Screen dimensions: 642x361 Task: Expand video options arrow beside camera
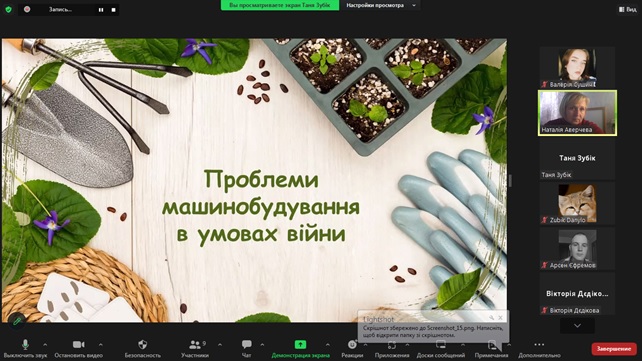(101, 345)
